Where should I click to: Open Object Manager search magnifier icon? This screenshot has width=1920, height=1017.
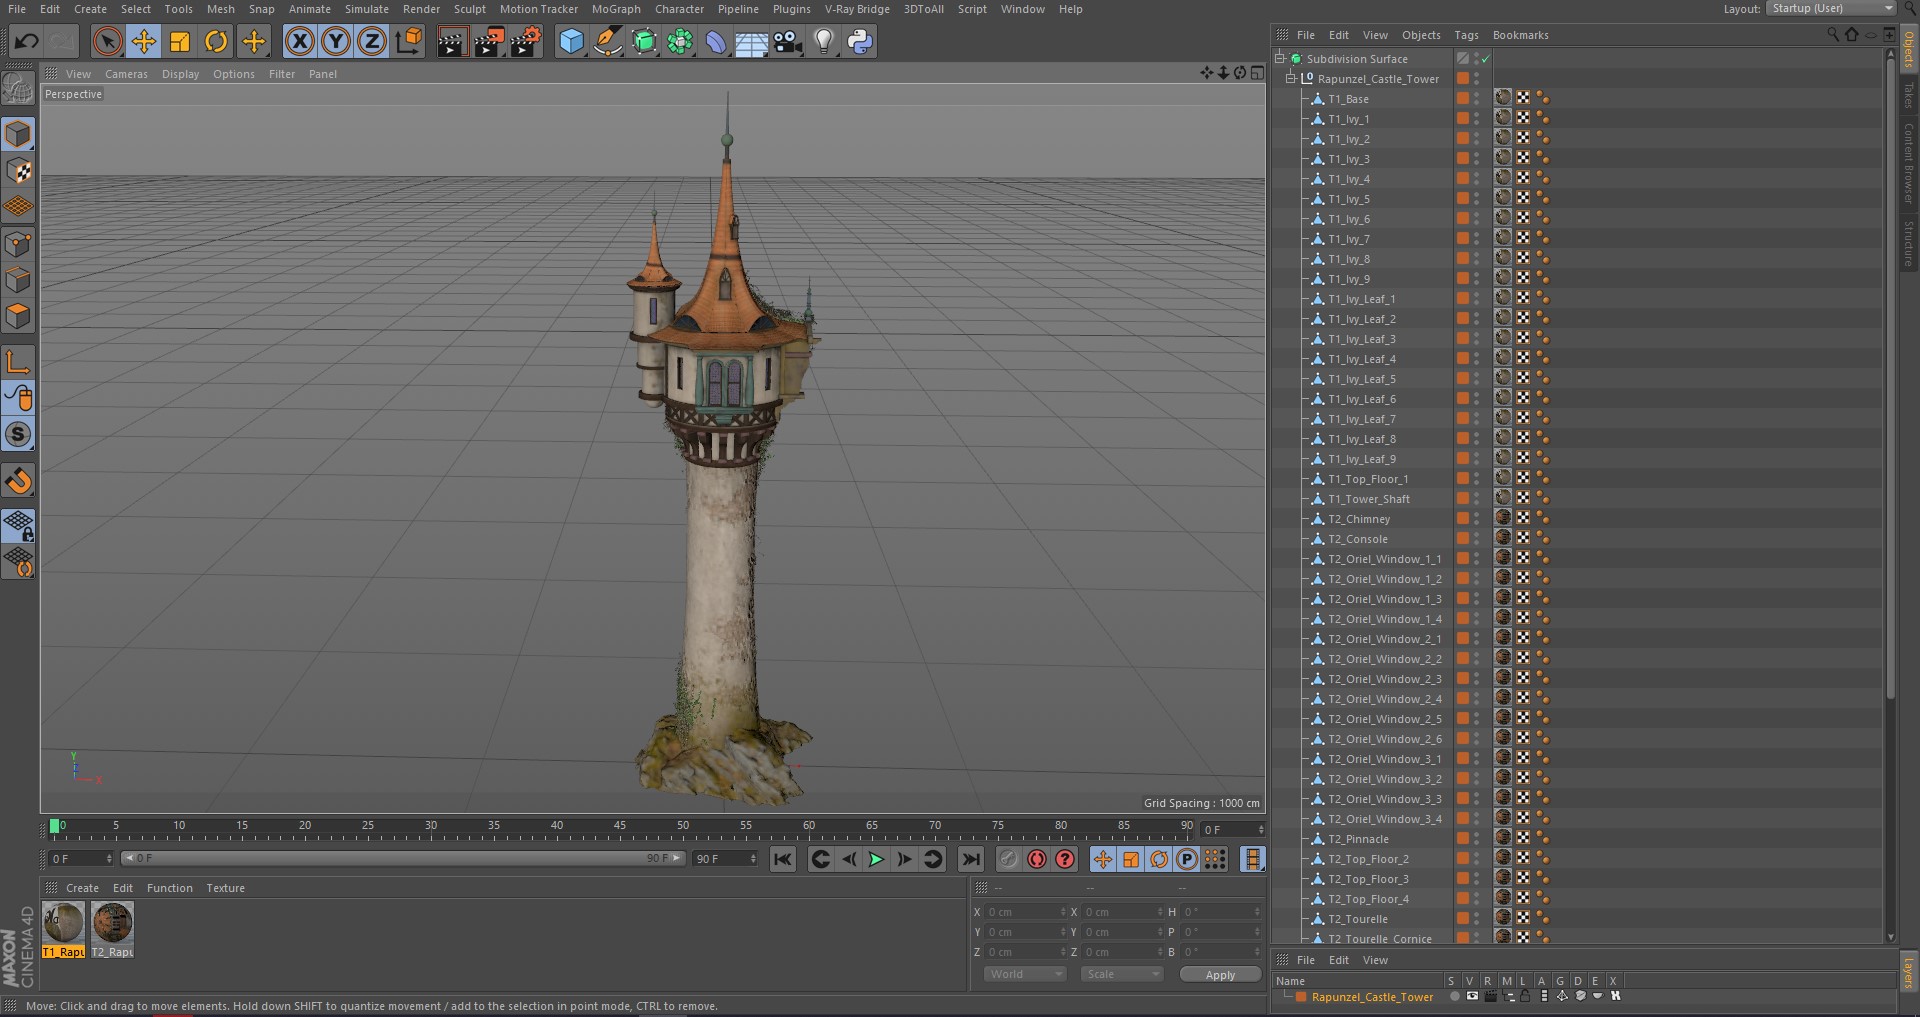pos(1833,35)
